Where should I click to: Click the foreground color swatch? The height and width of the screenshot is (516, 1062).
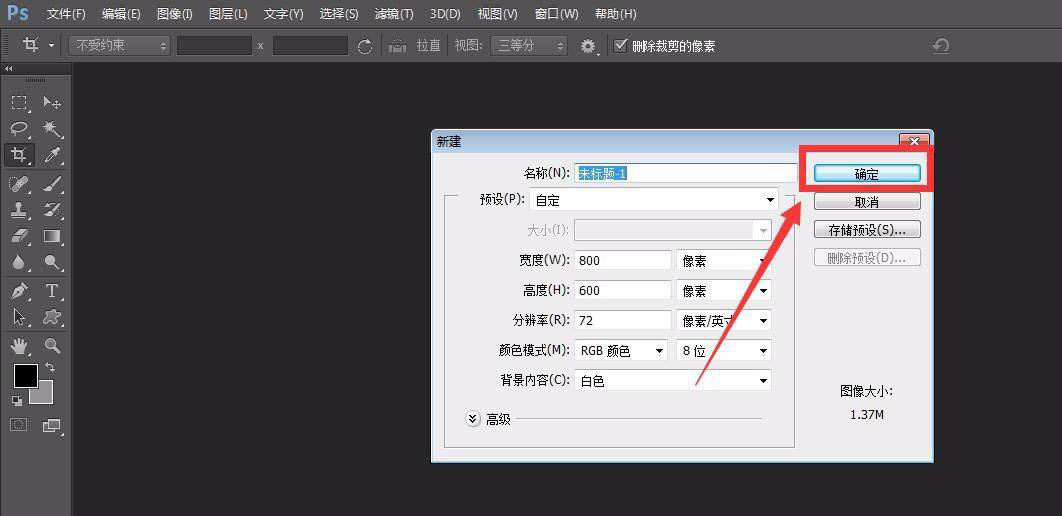point(25,376)
